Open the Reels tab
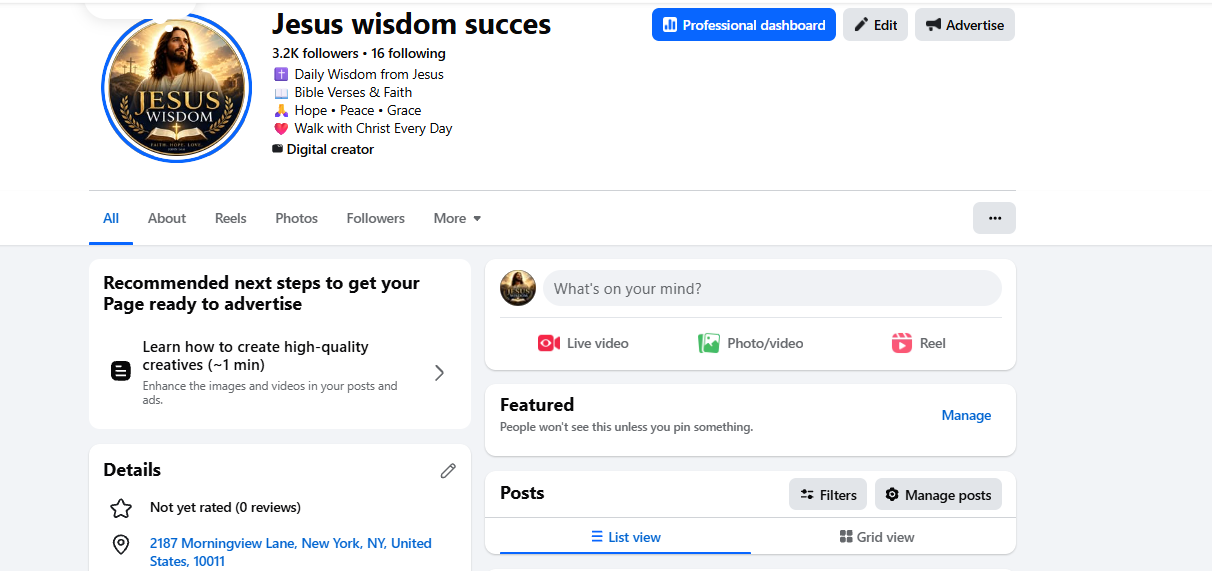Image resolution: width=1212 pixels, height=571 pixels. [x=230, y=218]
